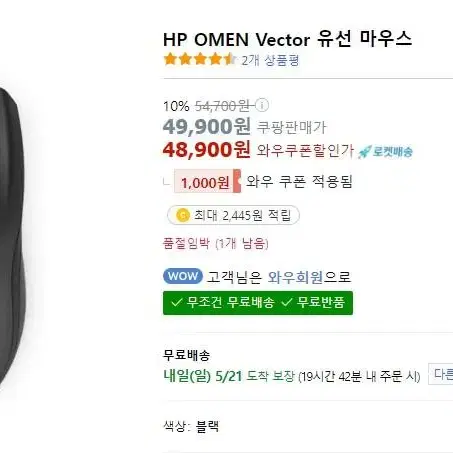Click the 다른 delivery options button
Screen dimensions: 453x453
pyautogui.click(x=441, y=374)
